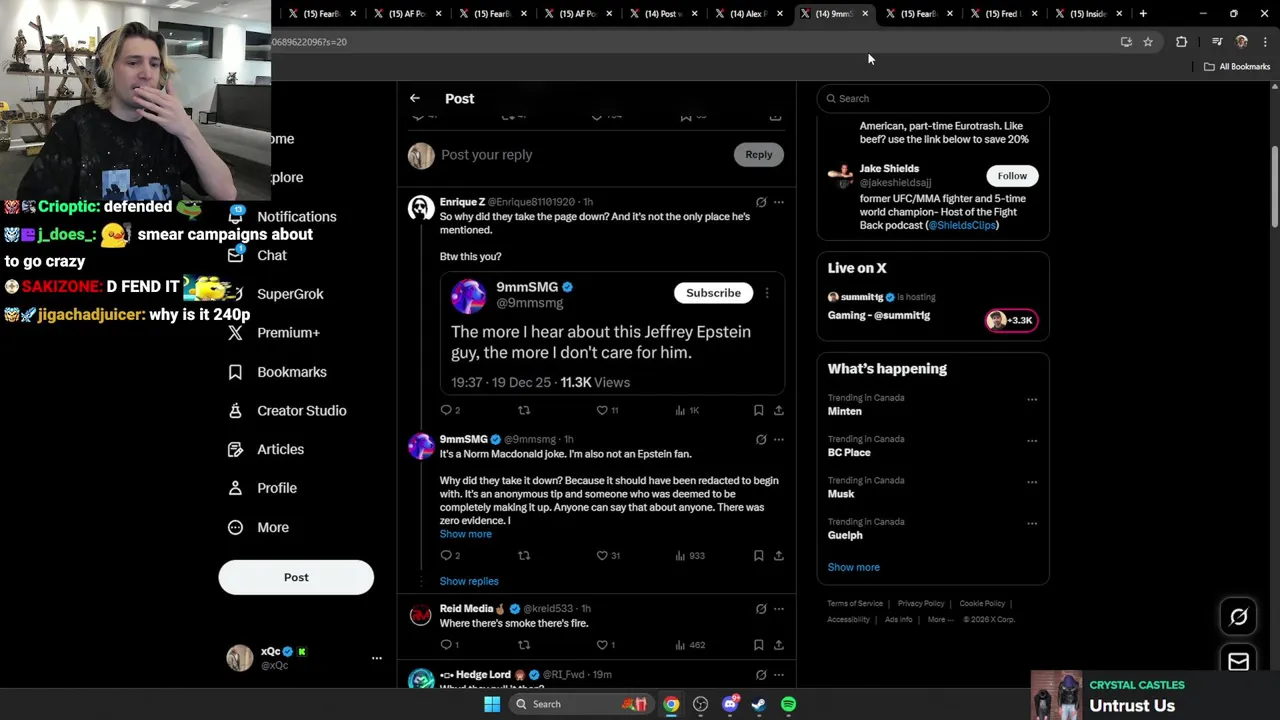Open Chat in the X sidebar
Screen dimensions: 1280x720
[258, 255]
